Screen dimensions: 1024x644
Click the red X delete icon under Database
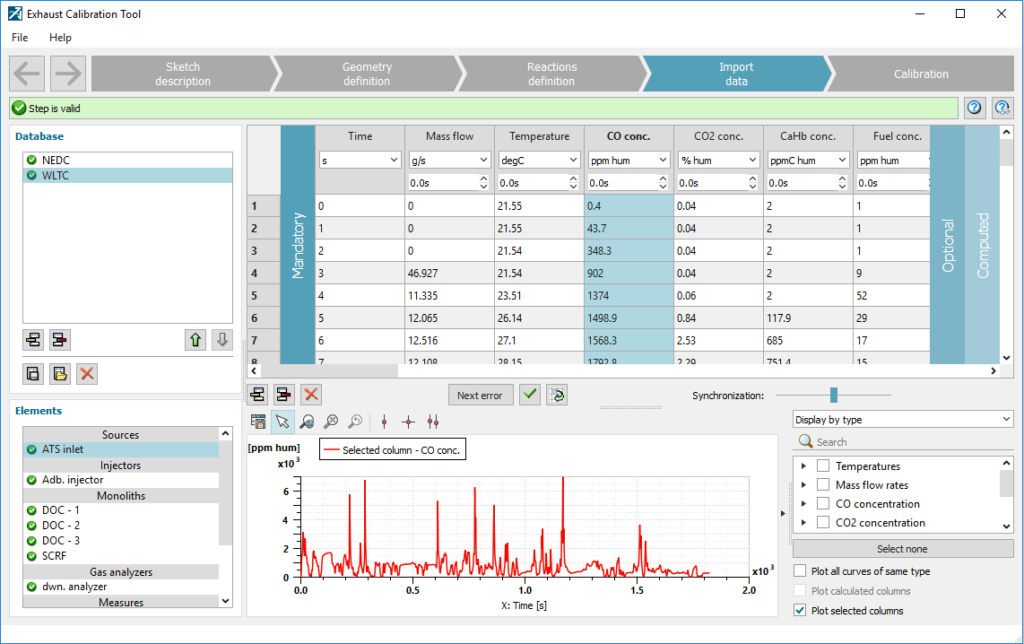tap(87, 374)
